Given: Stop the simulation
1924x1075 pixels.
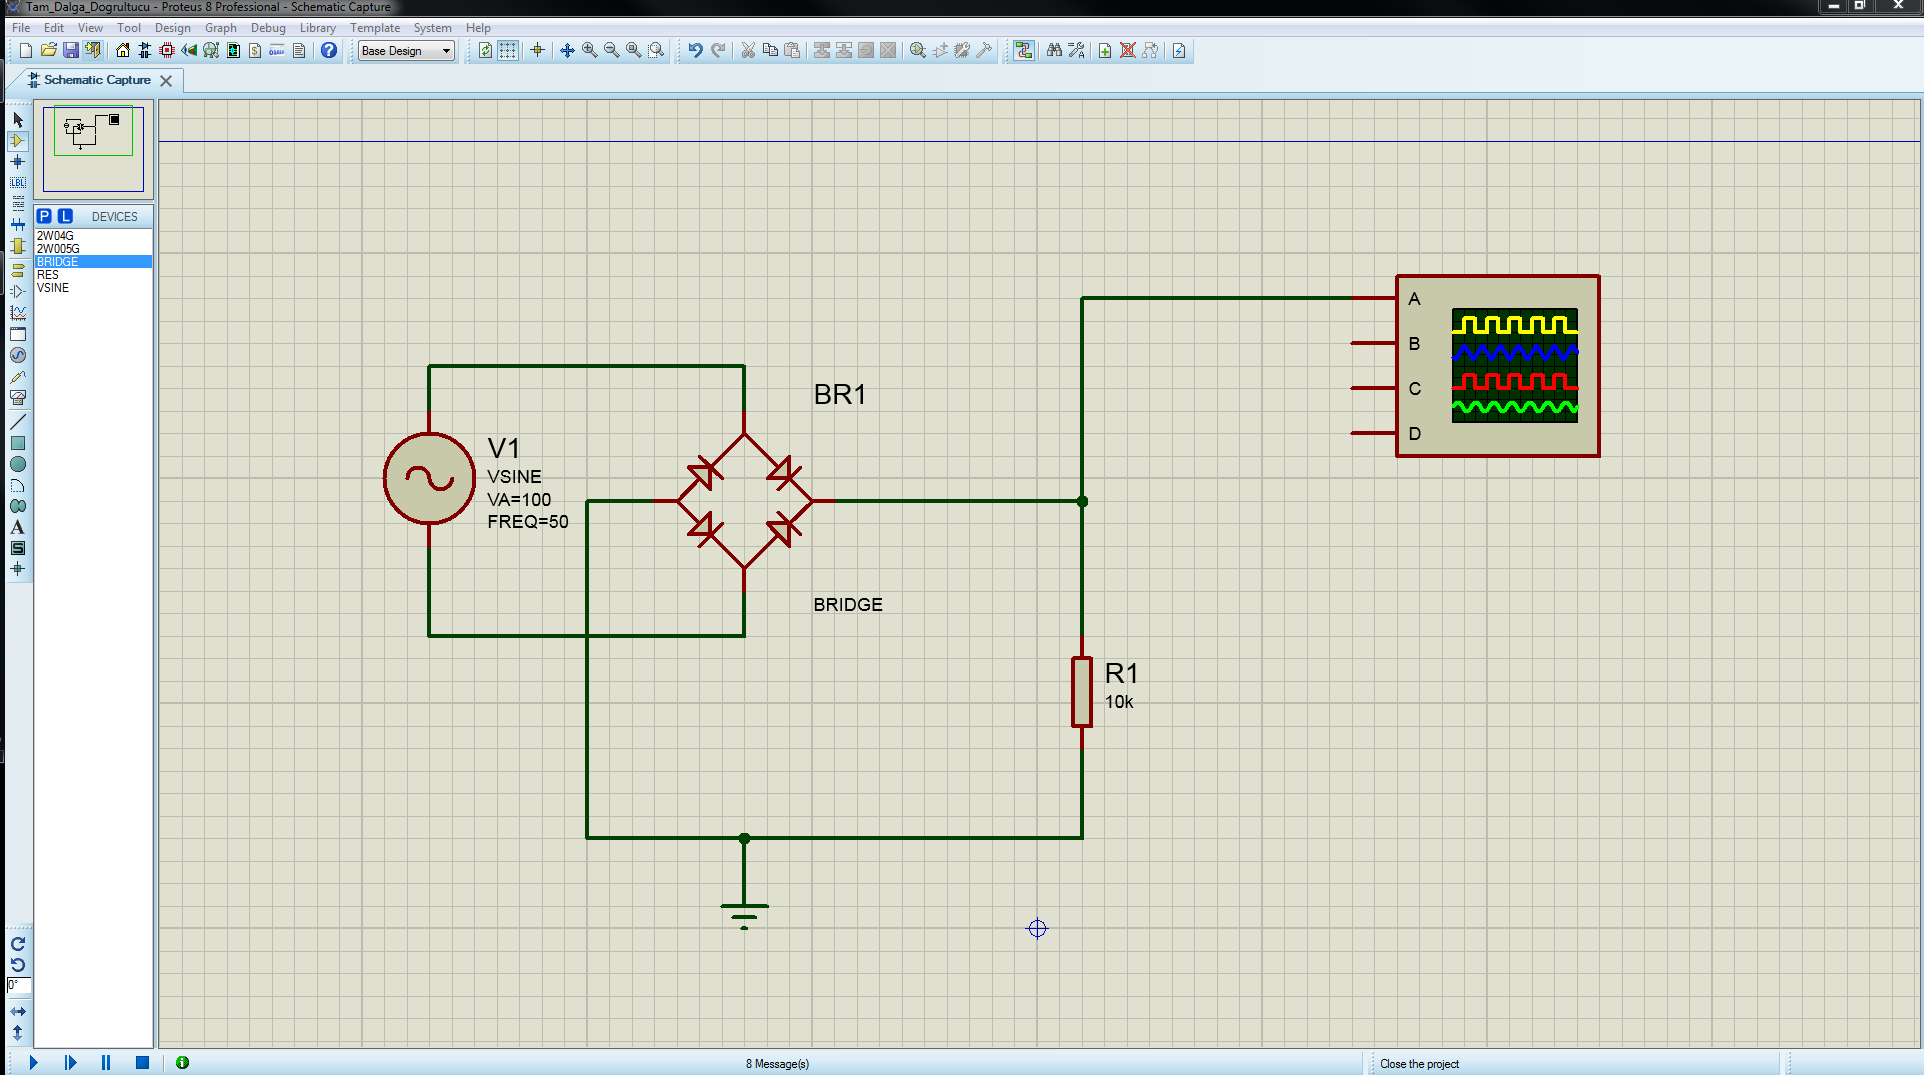Looking at the screenshot, I should pyautogui.click(x=142, y=1063).
